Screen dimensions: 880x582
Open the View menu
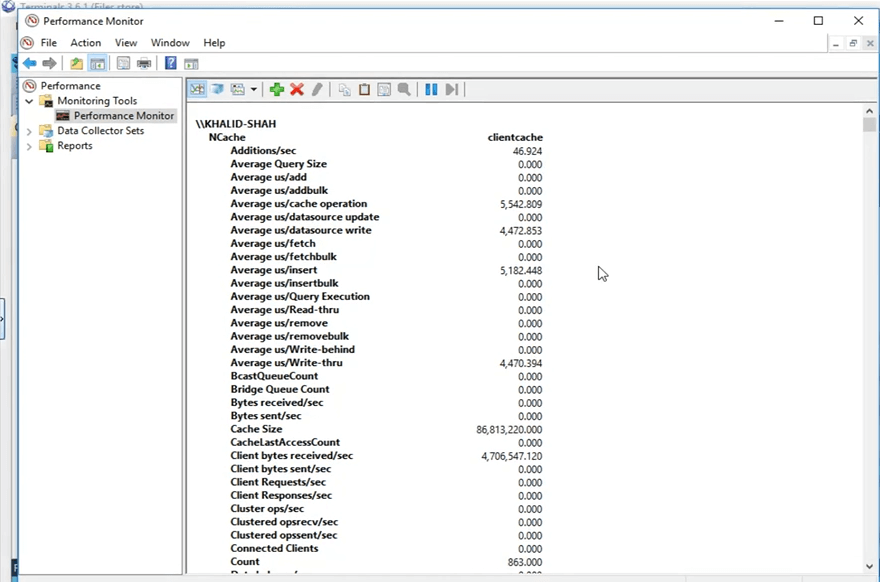pos(126,43)
